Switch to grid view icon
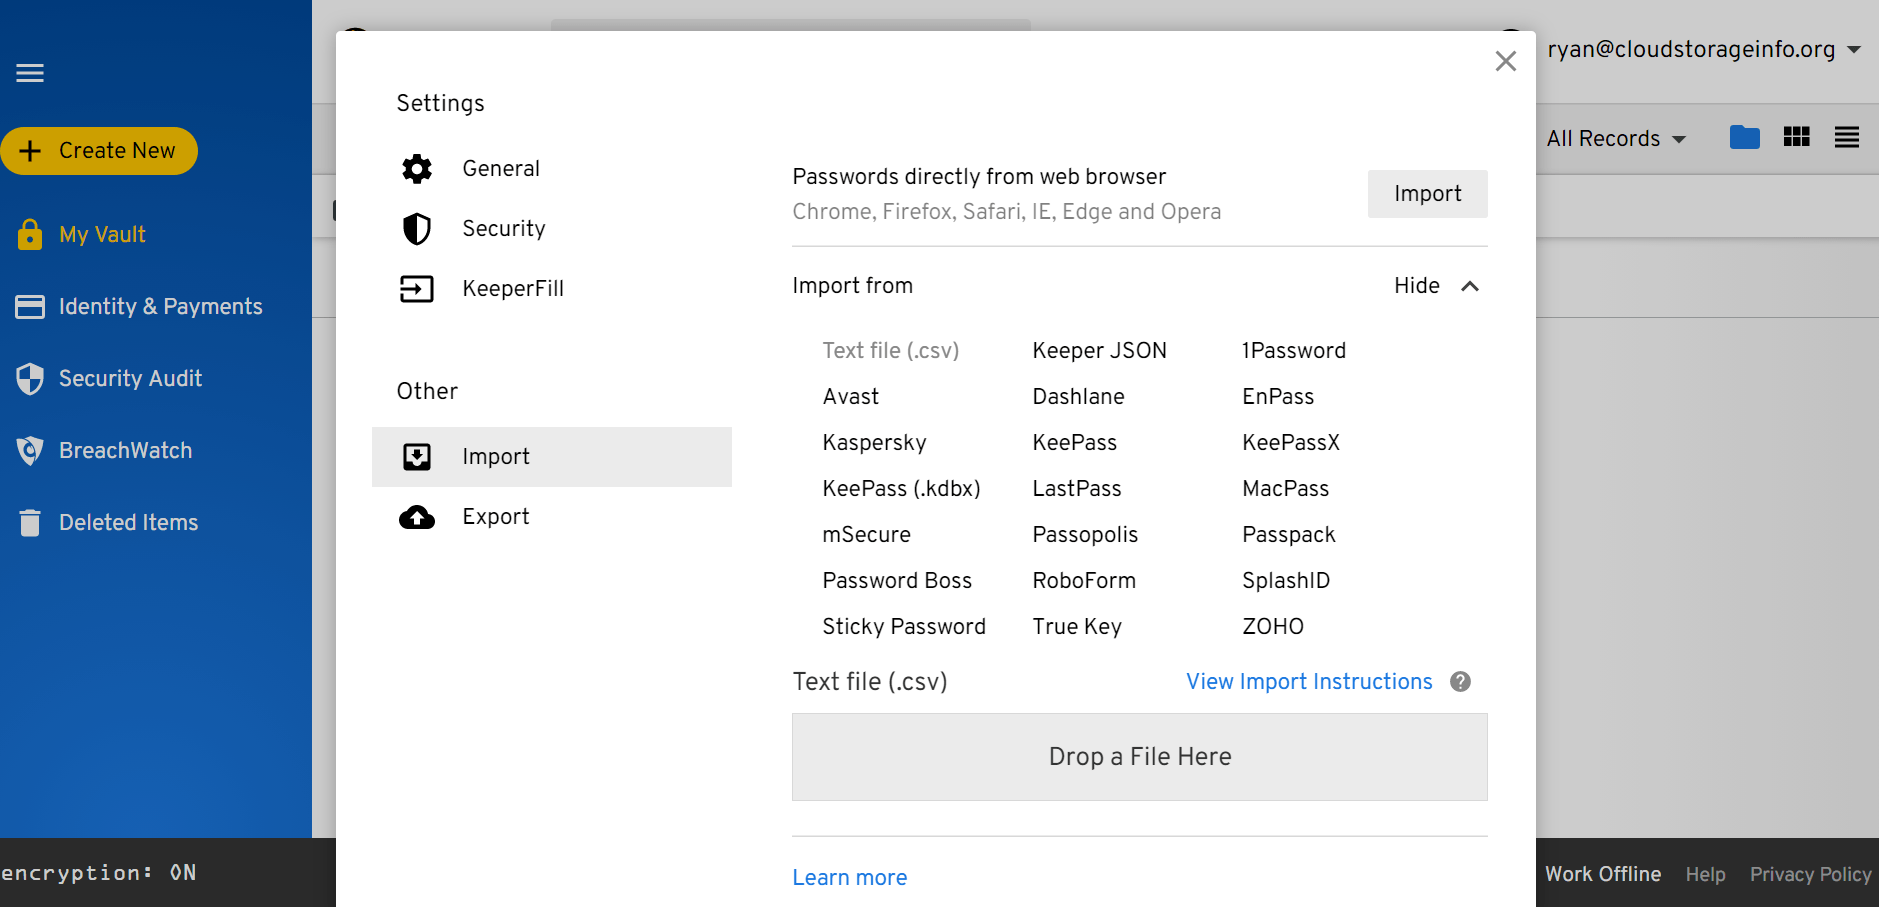Viewport: 1879px width, 907px height. [1797, 137]
